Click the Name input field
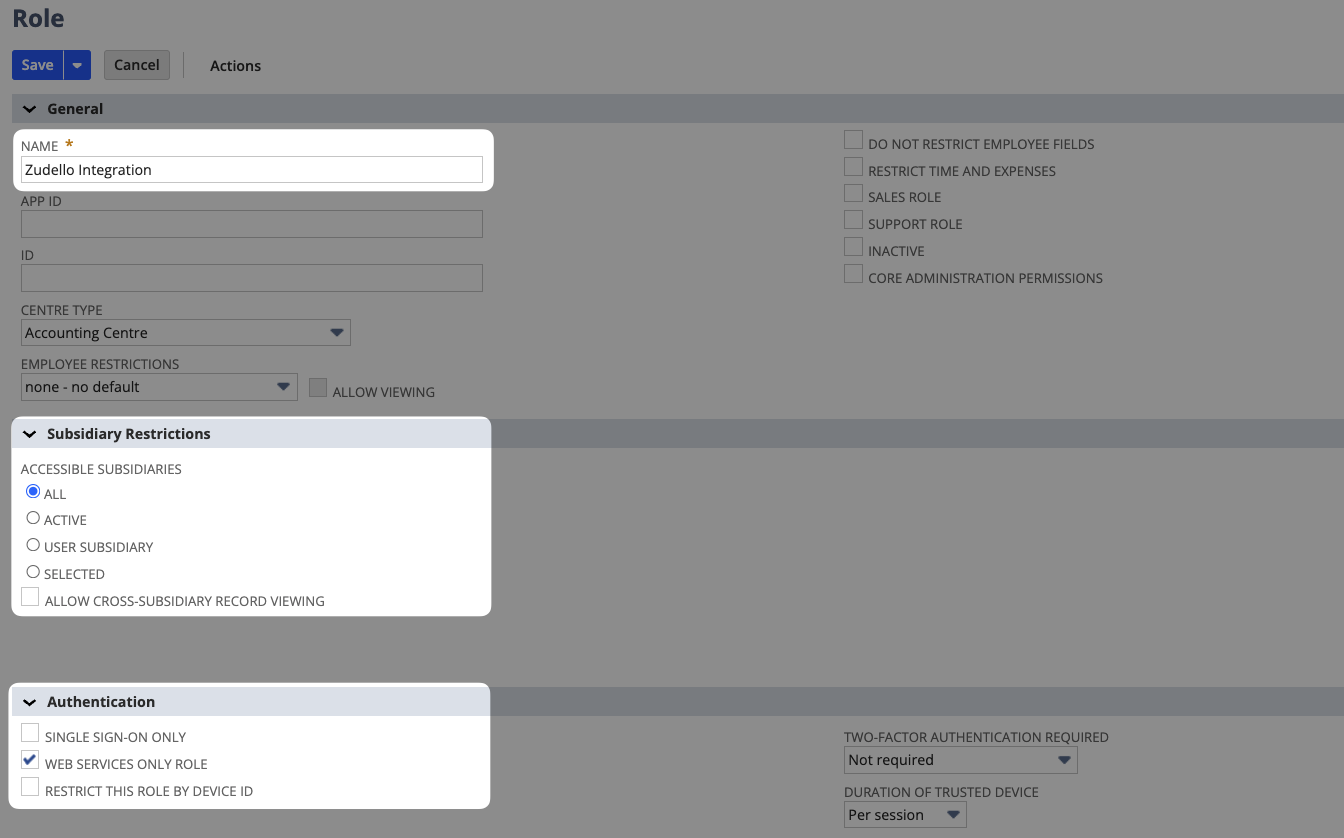The width and height of the screenshot is (1344, 838). (252, 170)
